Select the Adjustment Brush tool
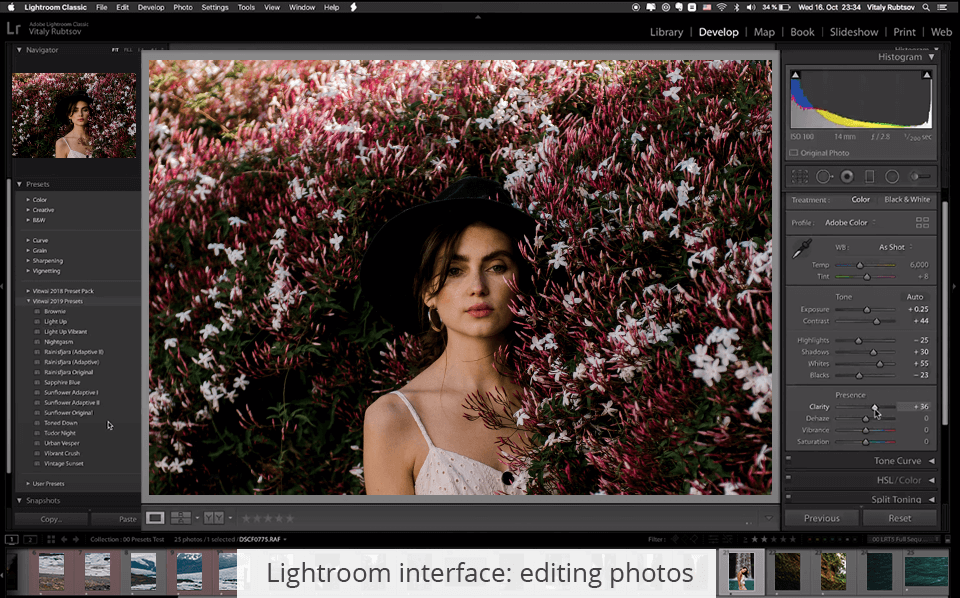This screenshot has height=598, width=960. [x=920, y=177]
